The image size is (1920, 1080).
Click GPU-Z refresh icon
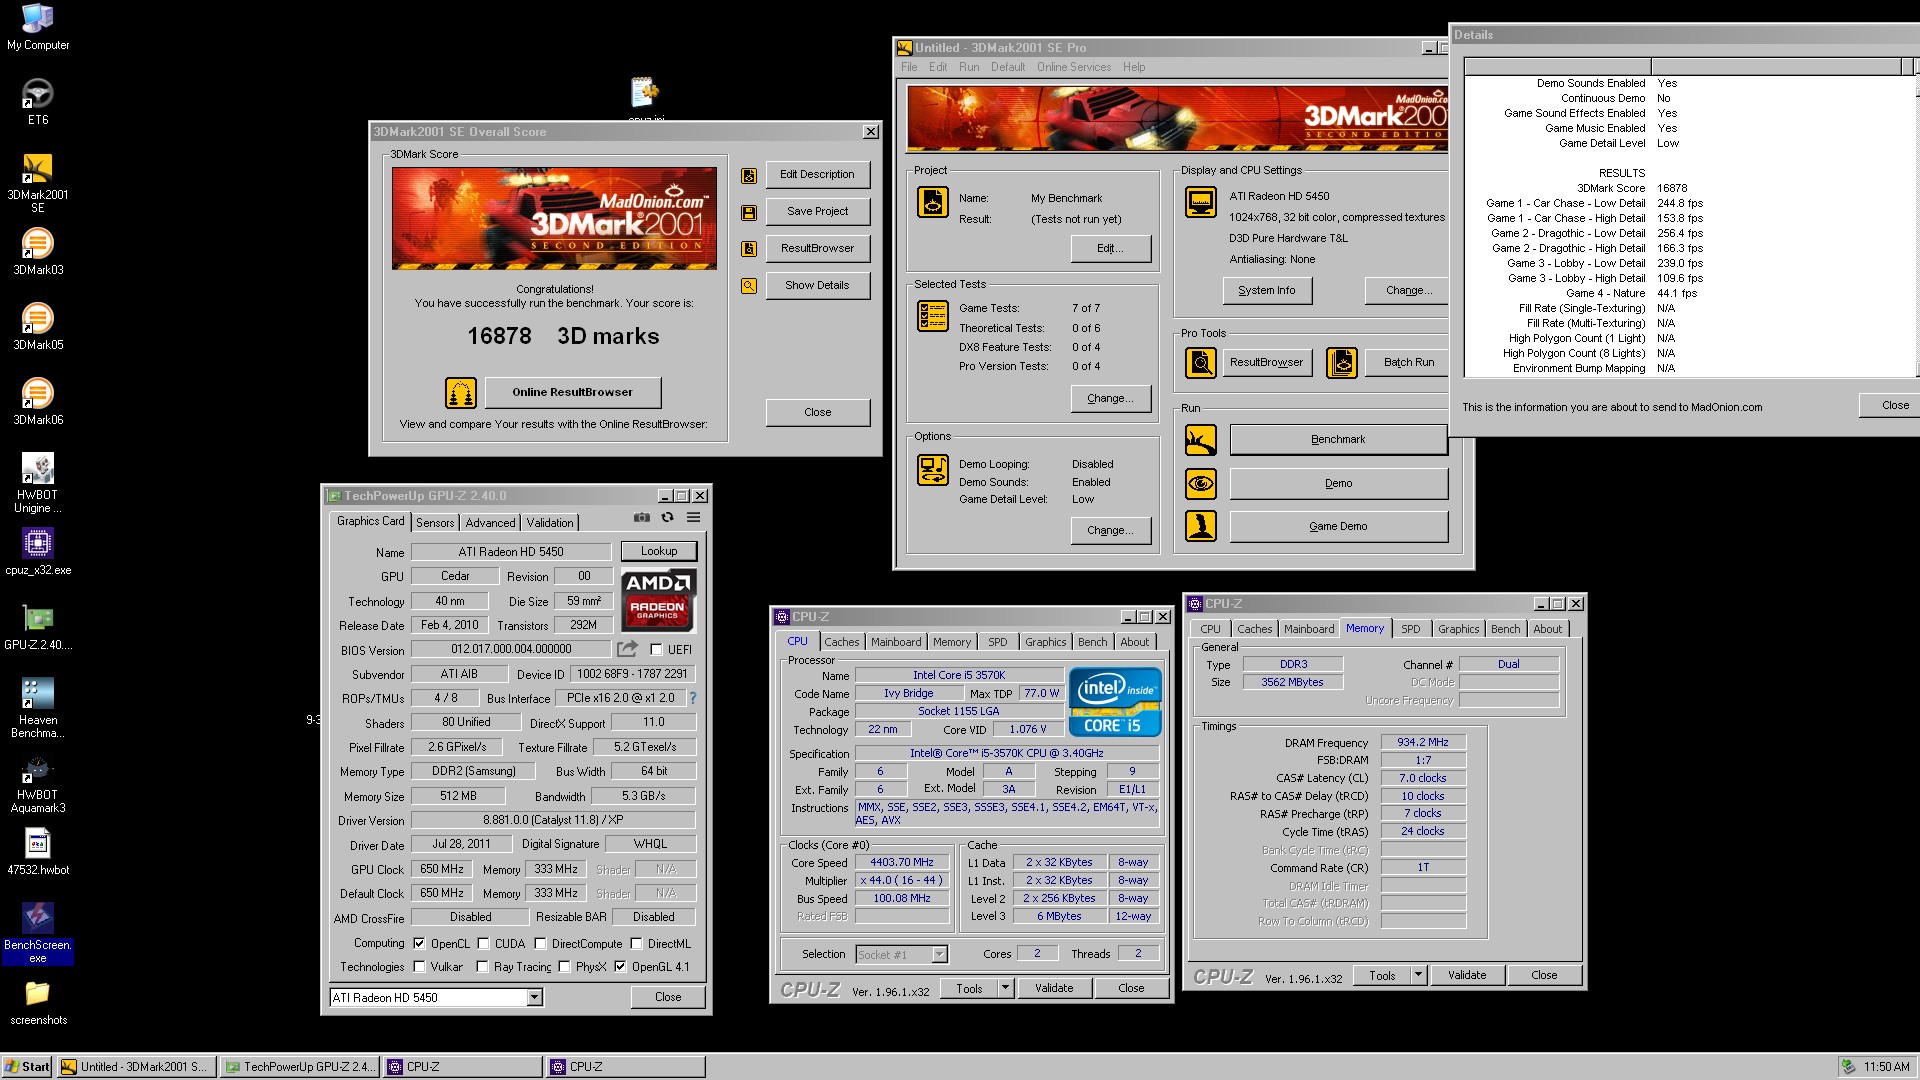pyautogui.click(x=667, y=517)
